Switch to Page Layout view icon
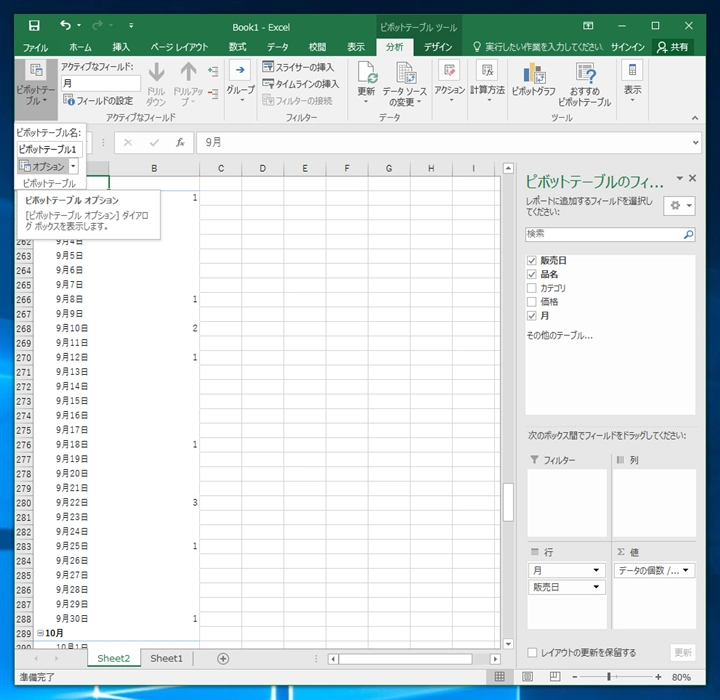Screen dimensions: 720x700 [x=528, y=677]
